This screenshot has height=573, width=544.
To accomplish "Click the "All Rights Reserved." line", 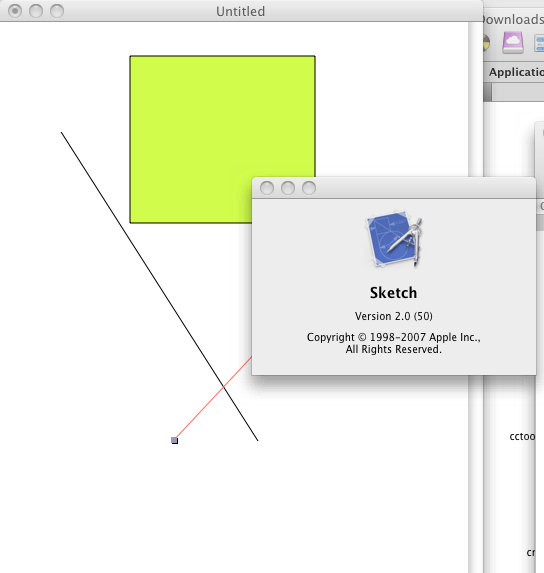I will (x=394, y=349).
